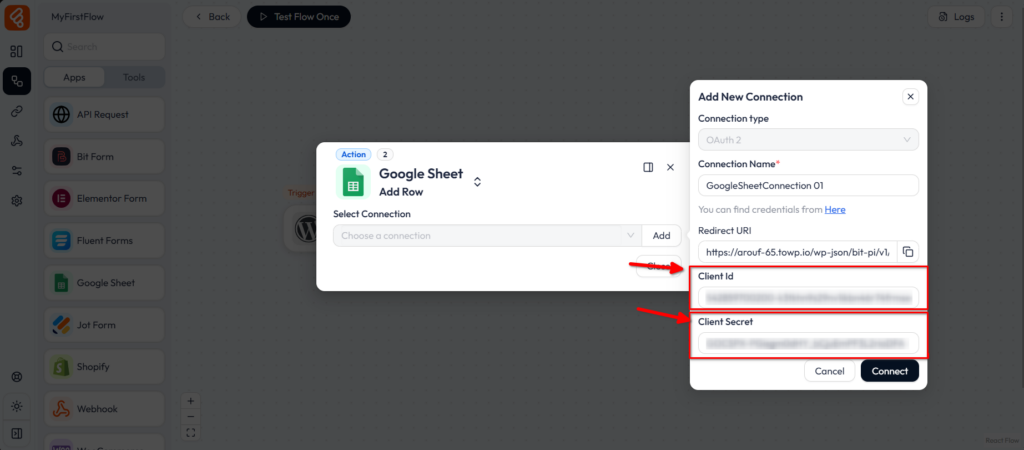Run Test Flow Once

[x=298, y=17]
